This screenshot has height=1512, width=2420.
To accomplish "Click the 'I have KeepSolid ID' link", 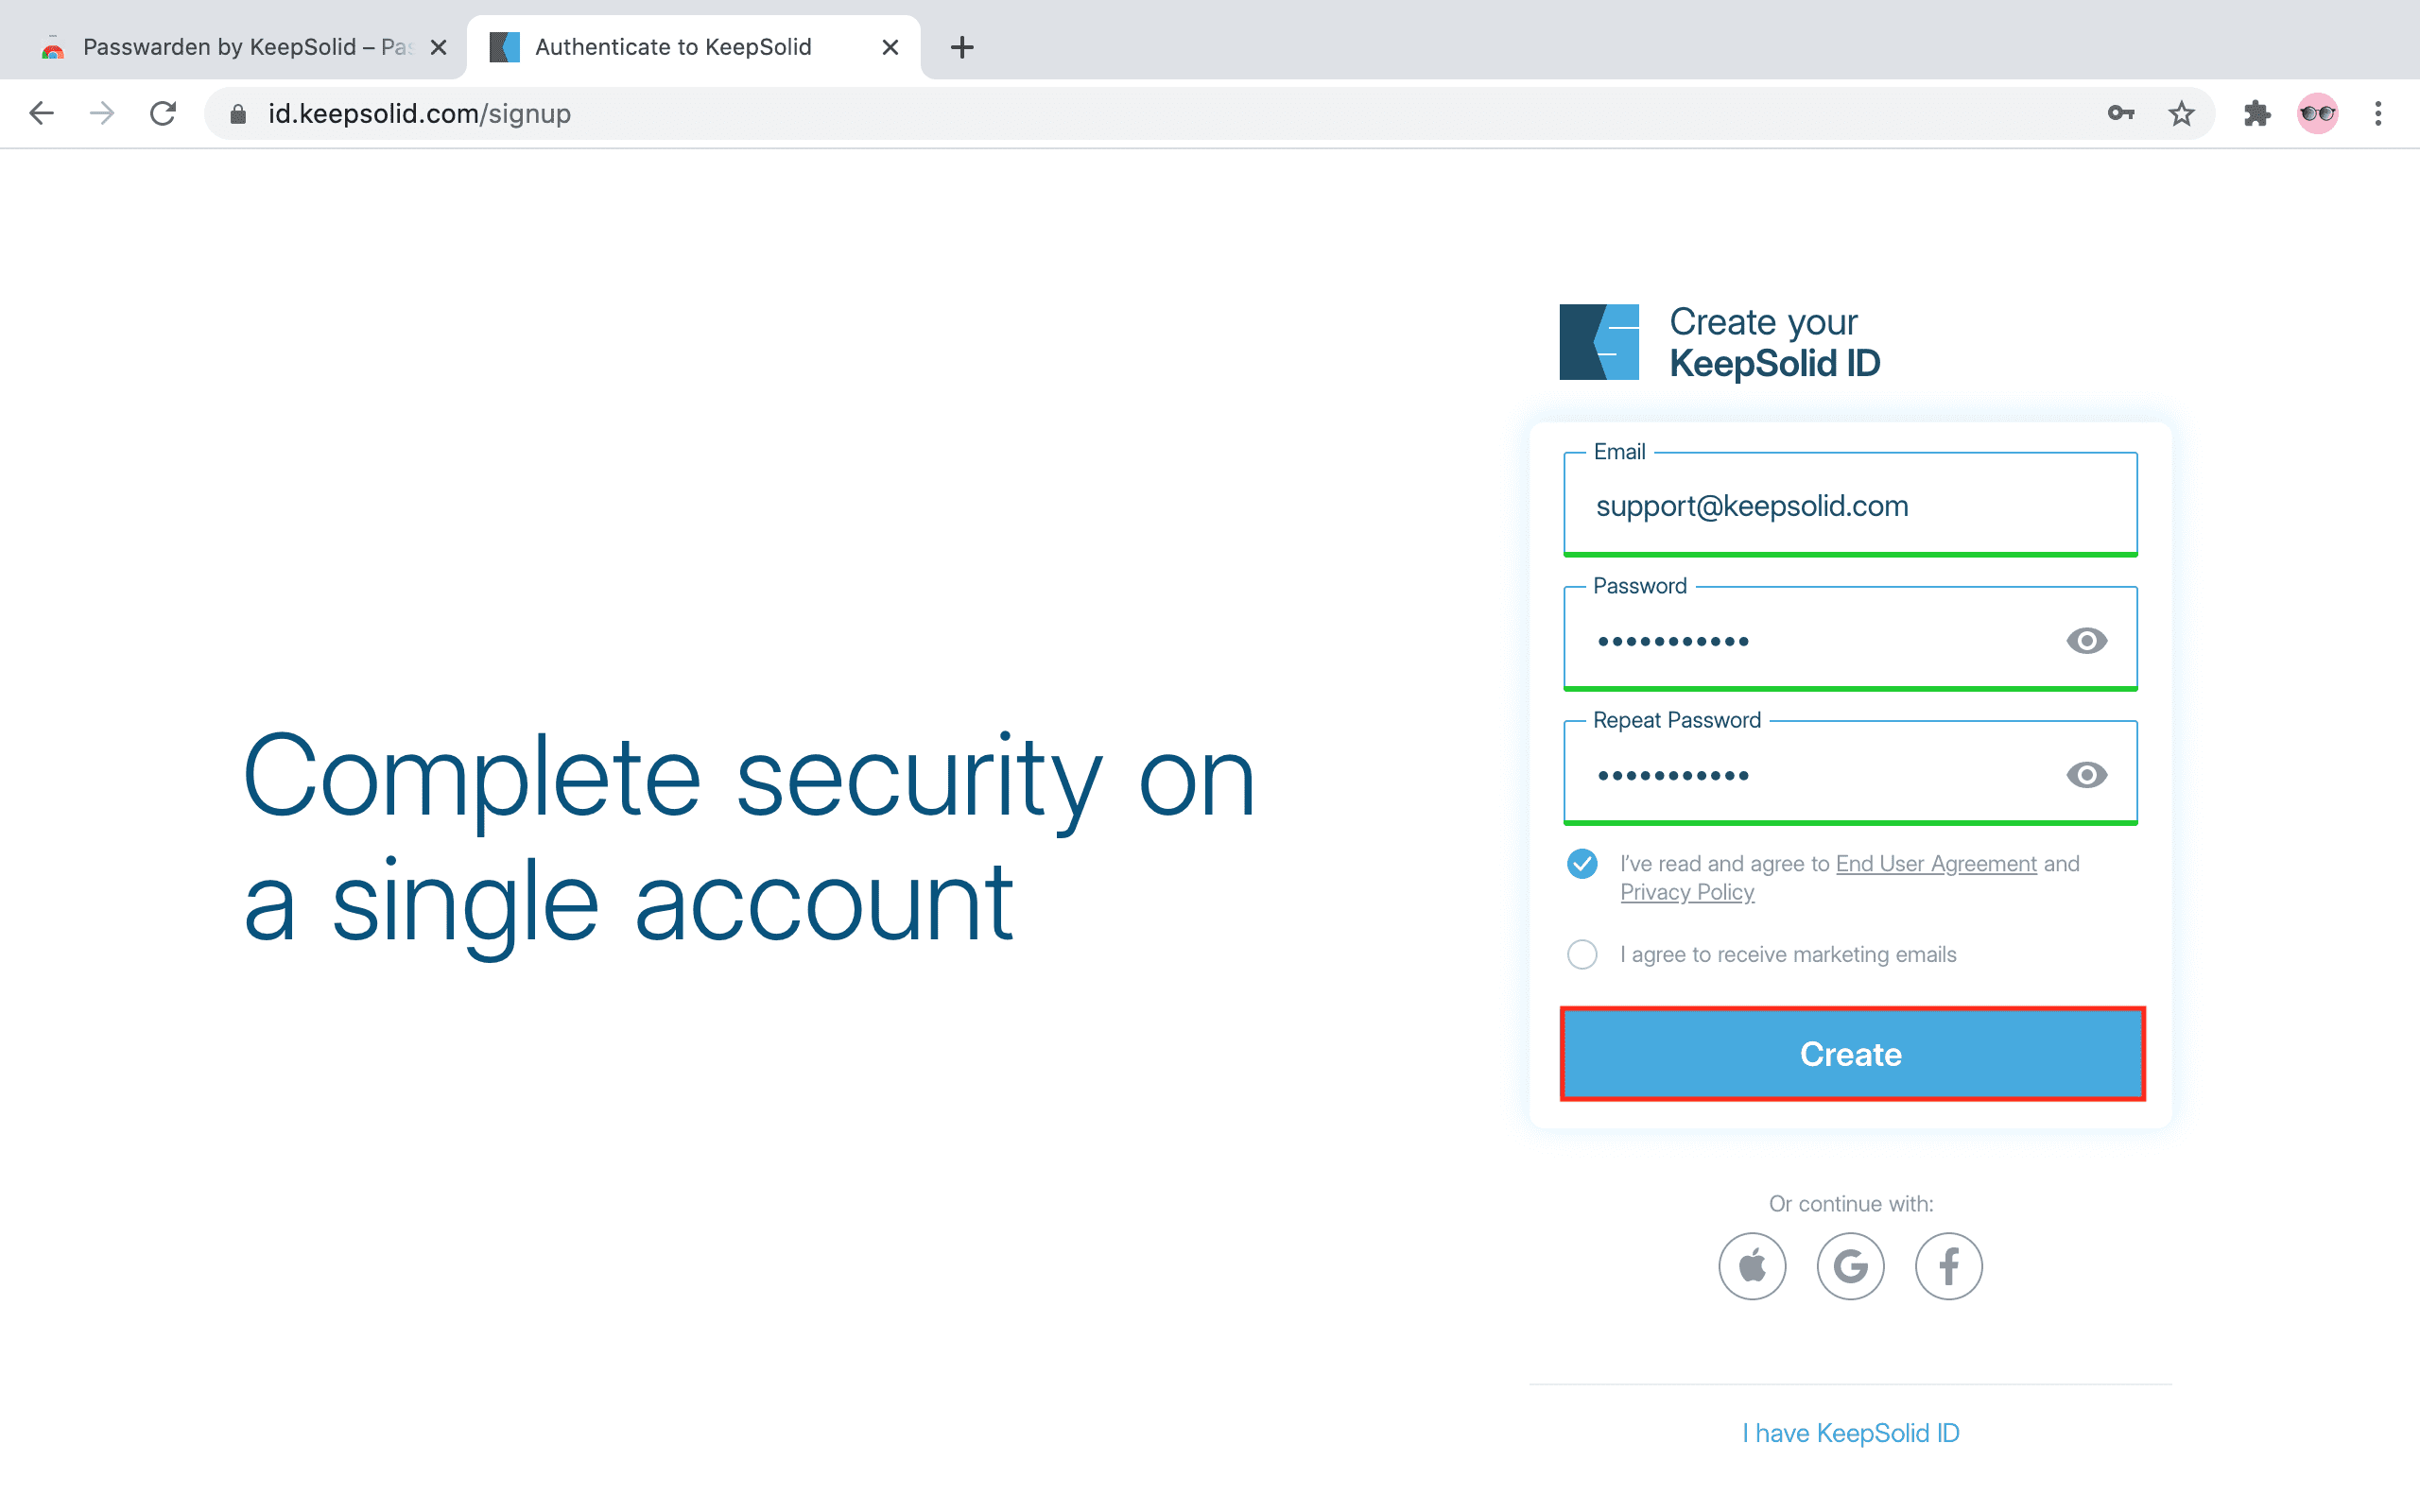I will pyautogui.click(x=1850, y=1433).
